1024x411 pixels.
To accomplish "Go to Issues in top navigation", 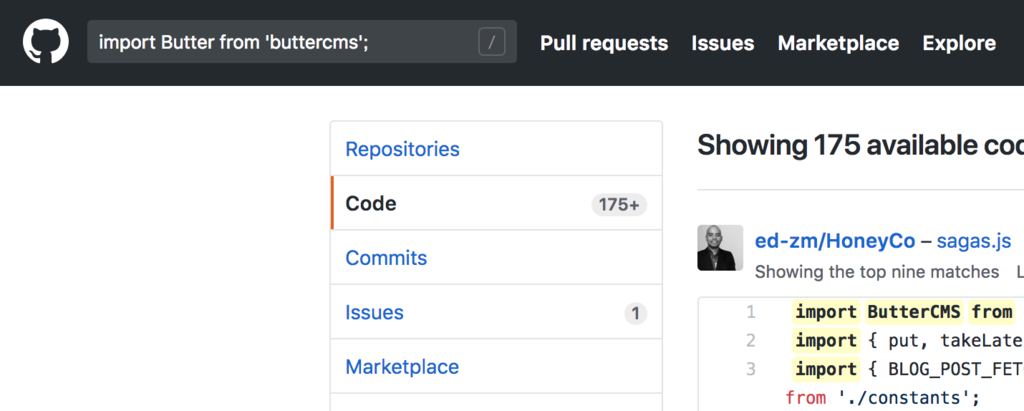I will (x=723, y=43).
